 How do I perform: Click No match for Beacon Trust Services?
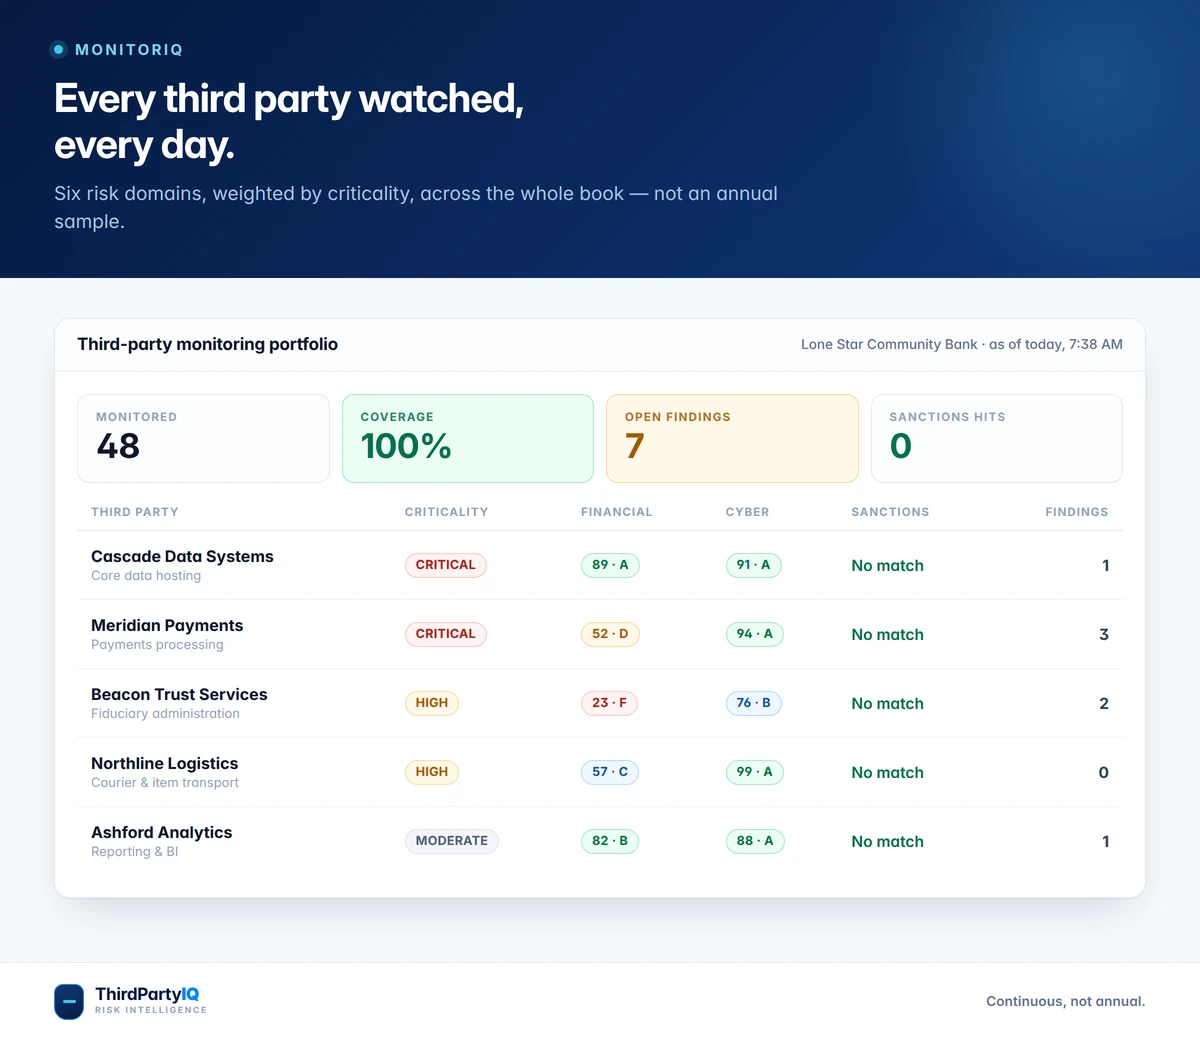[x=888, y=704]
